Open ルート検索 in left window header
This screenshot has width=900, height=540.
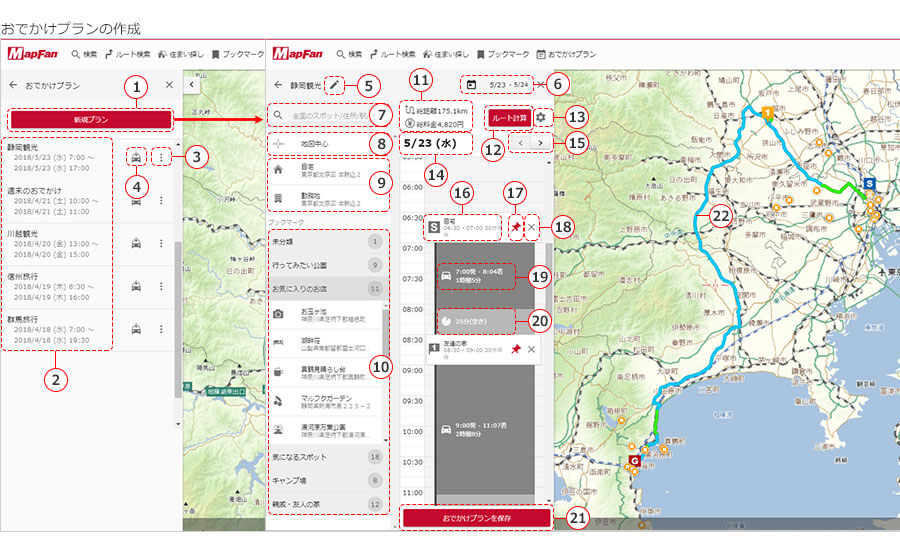[127, 54]
